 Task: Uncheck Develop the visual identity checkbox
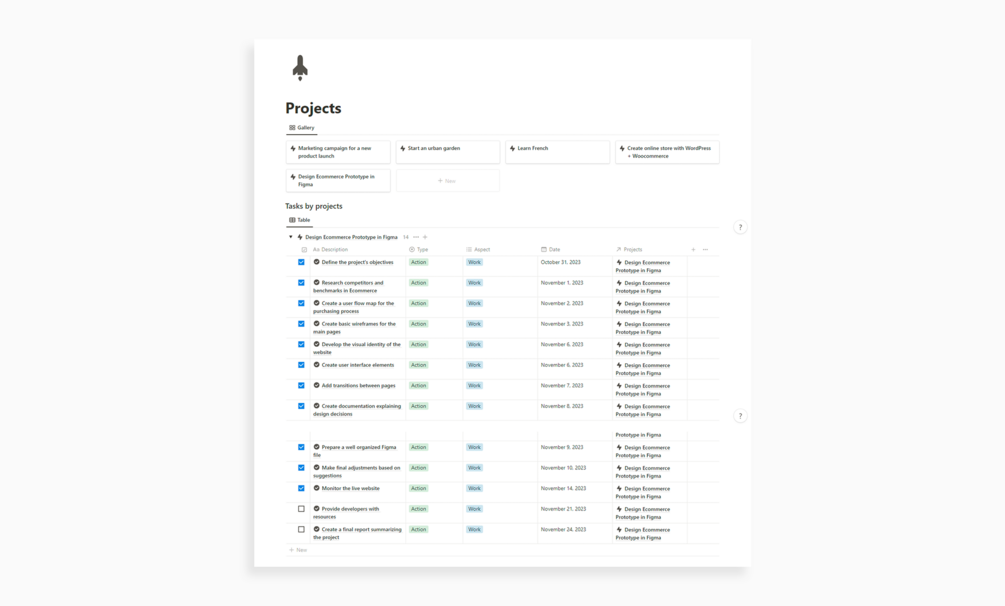click(x=301, y=344)
